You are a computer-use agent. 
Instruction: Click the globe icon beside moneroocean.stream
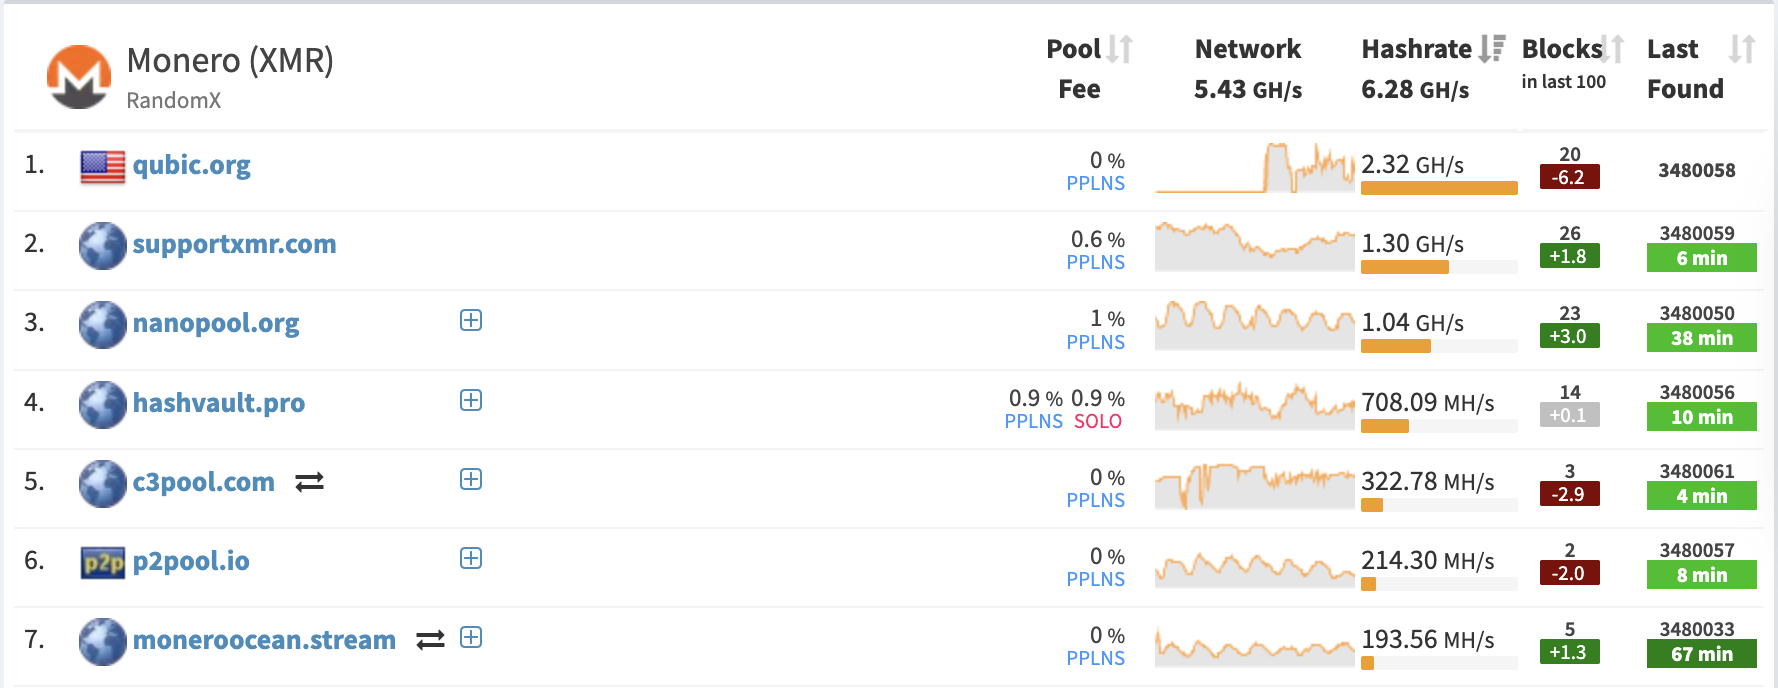(x=101, y=642)
